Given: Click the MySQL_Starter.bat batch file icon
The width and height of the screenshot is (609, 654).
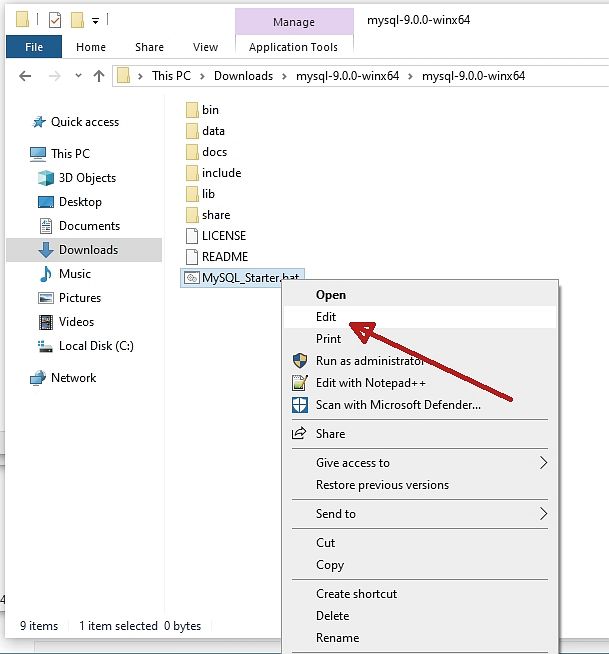Looking at the screenshot, I should (x=191, y=278).
